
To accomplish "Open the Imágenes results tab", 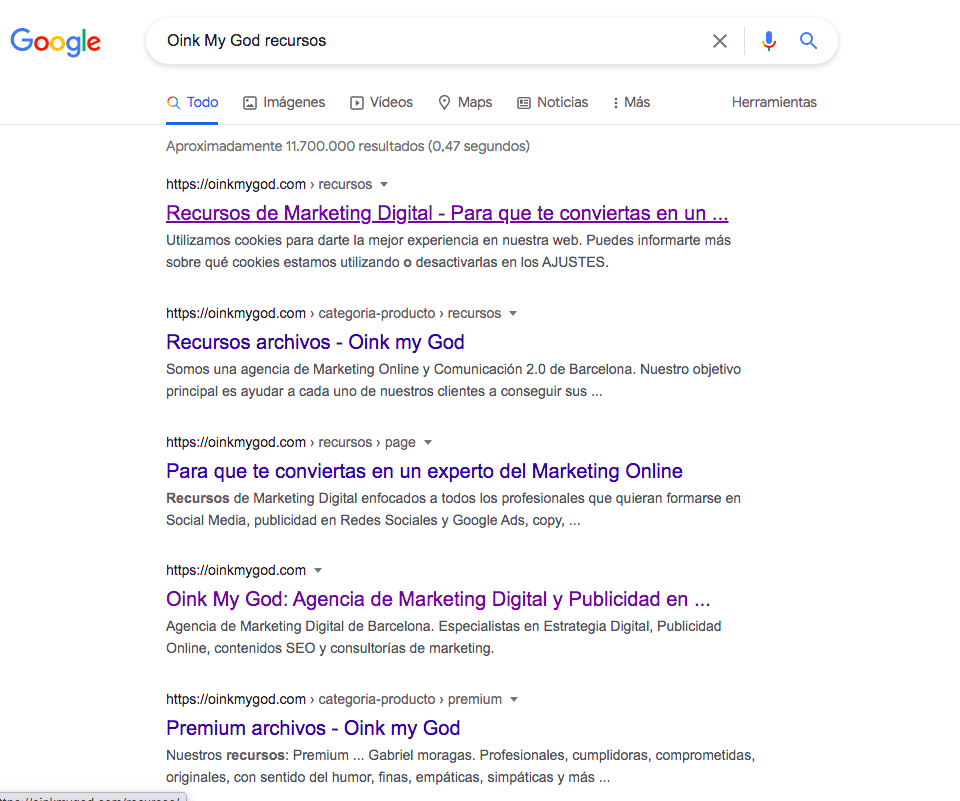I will coord(284,102).
